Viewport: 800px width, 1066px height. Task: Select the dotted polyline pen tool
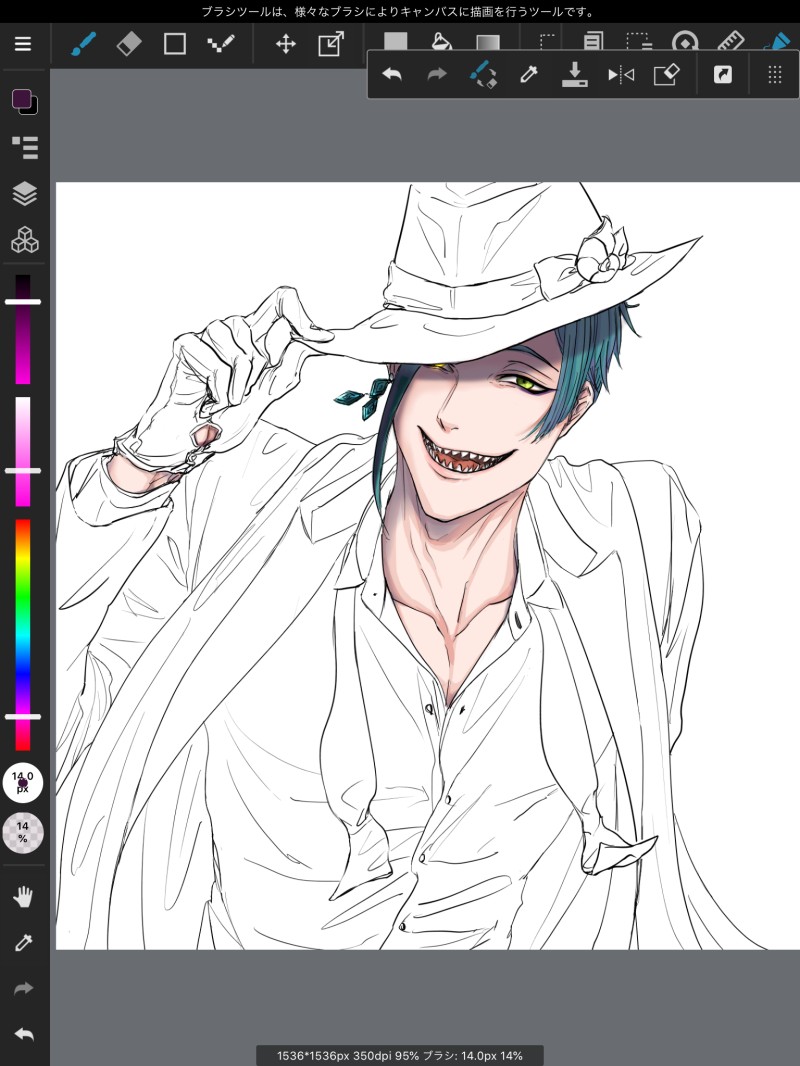(x=221, y=44)
